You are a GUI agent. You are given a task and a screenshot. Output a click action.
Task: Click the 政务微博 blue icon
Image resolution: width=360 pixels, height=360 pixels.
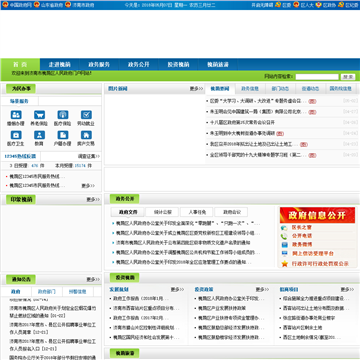point(284,245)
